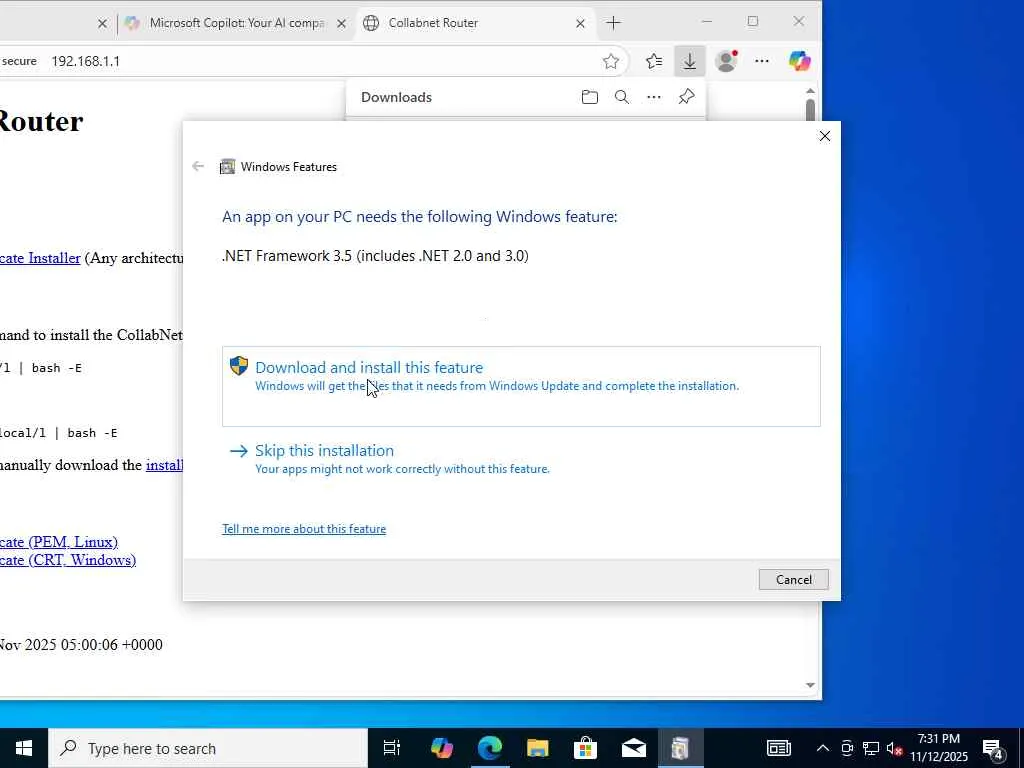Image resolution: width=1024 pixels, height=768 pixels.
Task: Click the browser page vertical scrollbar thumb
Action: (810, 110)
